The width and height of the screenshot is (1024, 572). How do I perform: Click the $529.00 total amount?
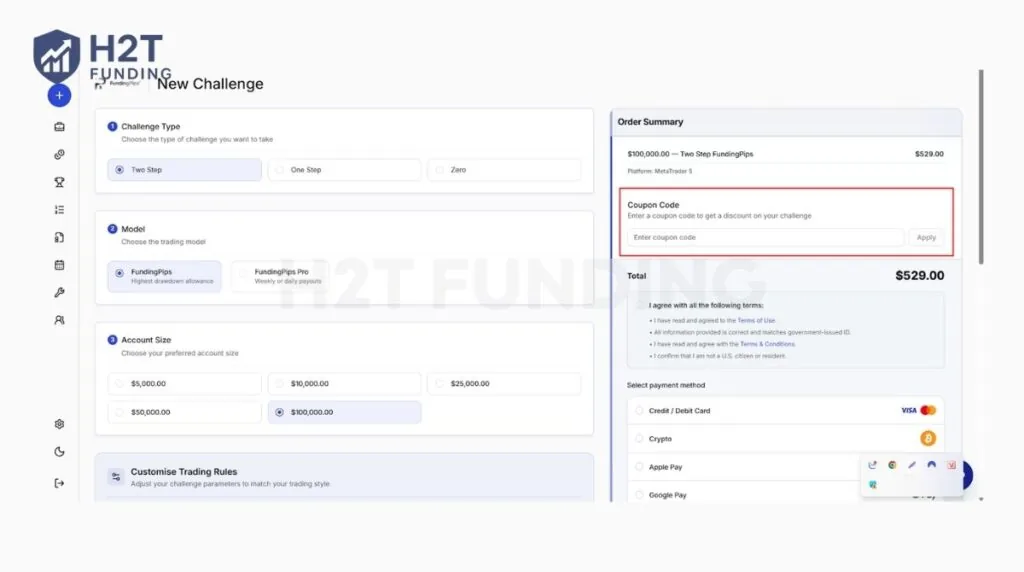point(920,276)
